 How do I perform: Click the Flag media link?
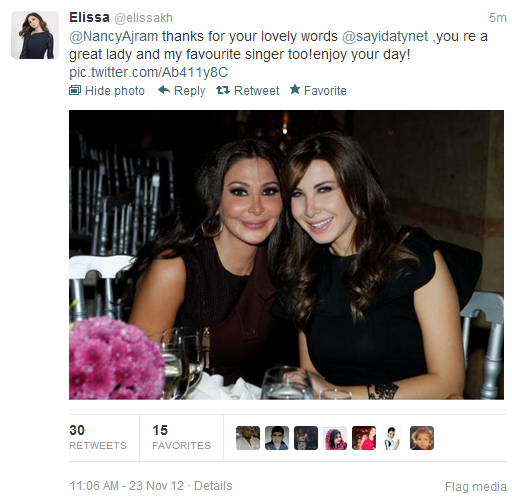click(x=476, y=487)
